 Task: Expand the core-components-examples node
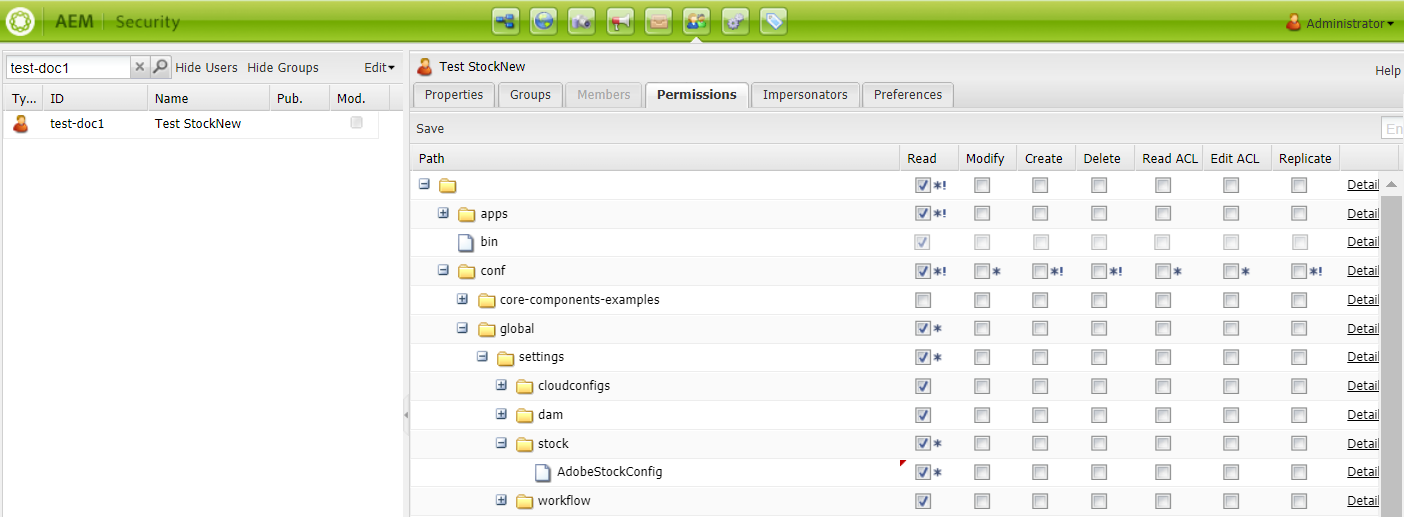pos(462,300)
